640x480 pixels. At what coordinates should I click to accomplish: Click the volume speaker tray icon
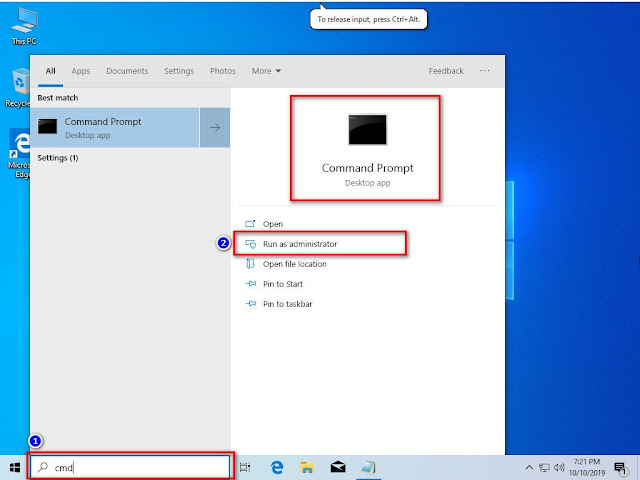click(x=559, y=467)
